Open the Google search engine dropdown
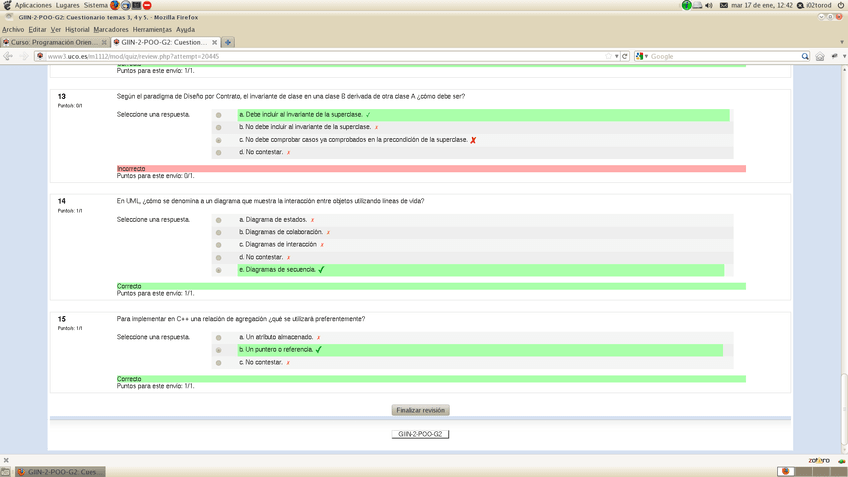 tap(642, 56)
